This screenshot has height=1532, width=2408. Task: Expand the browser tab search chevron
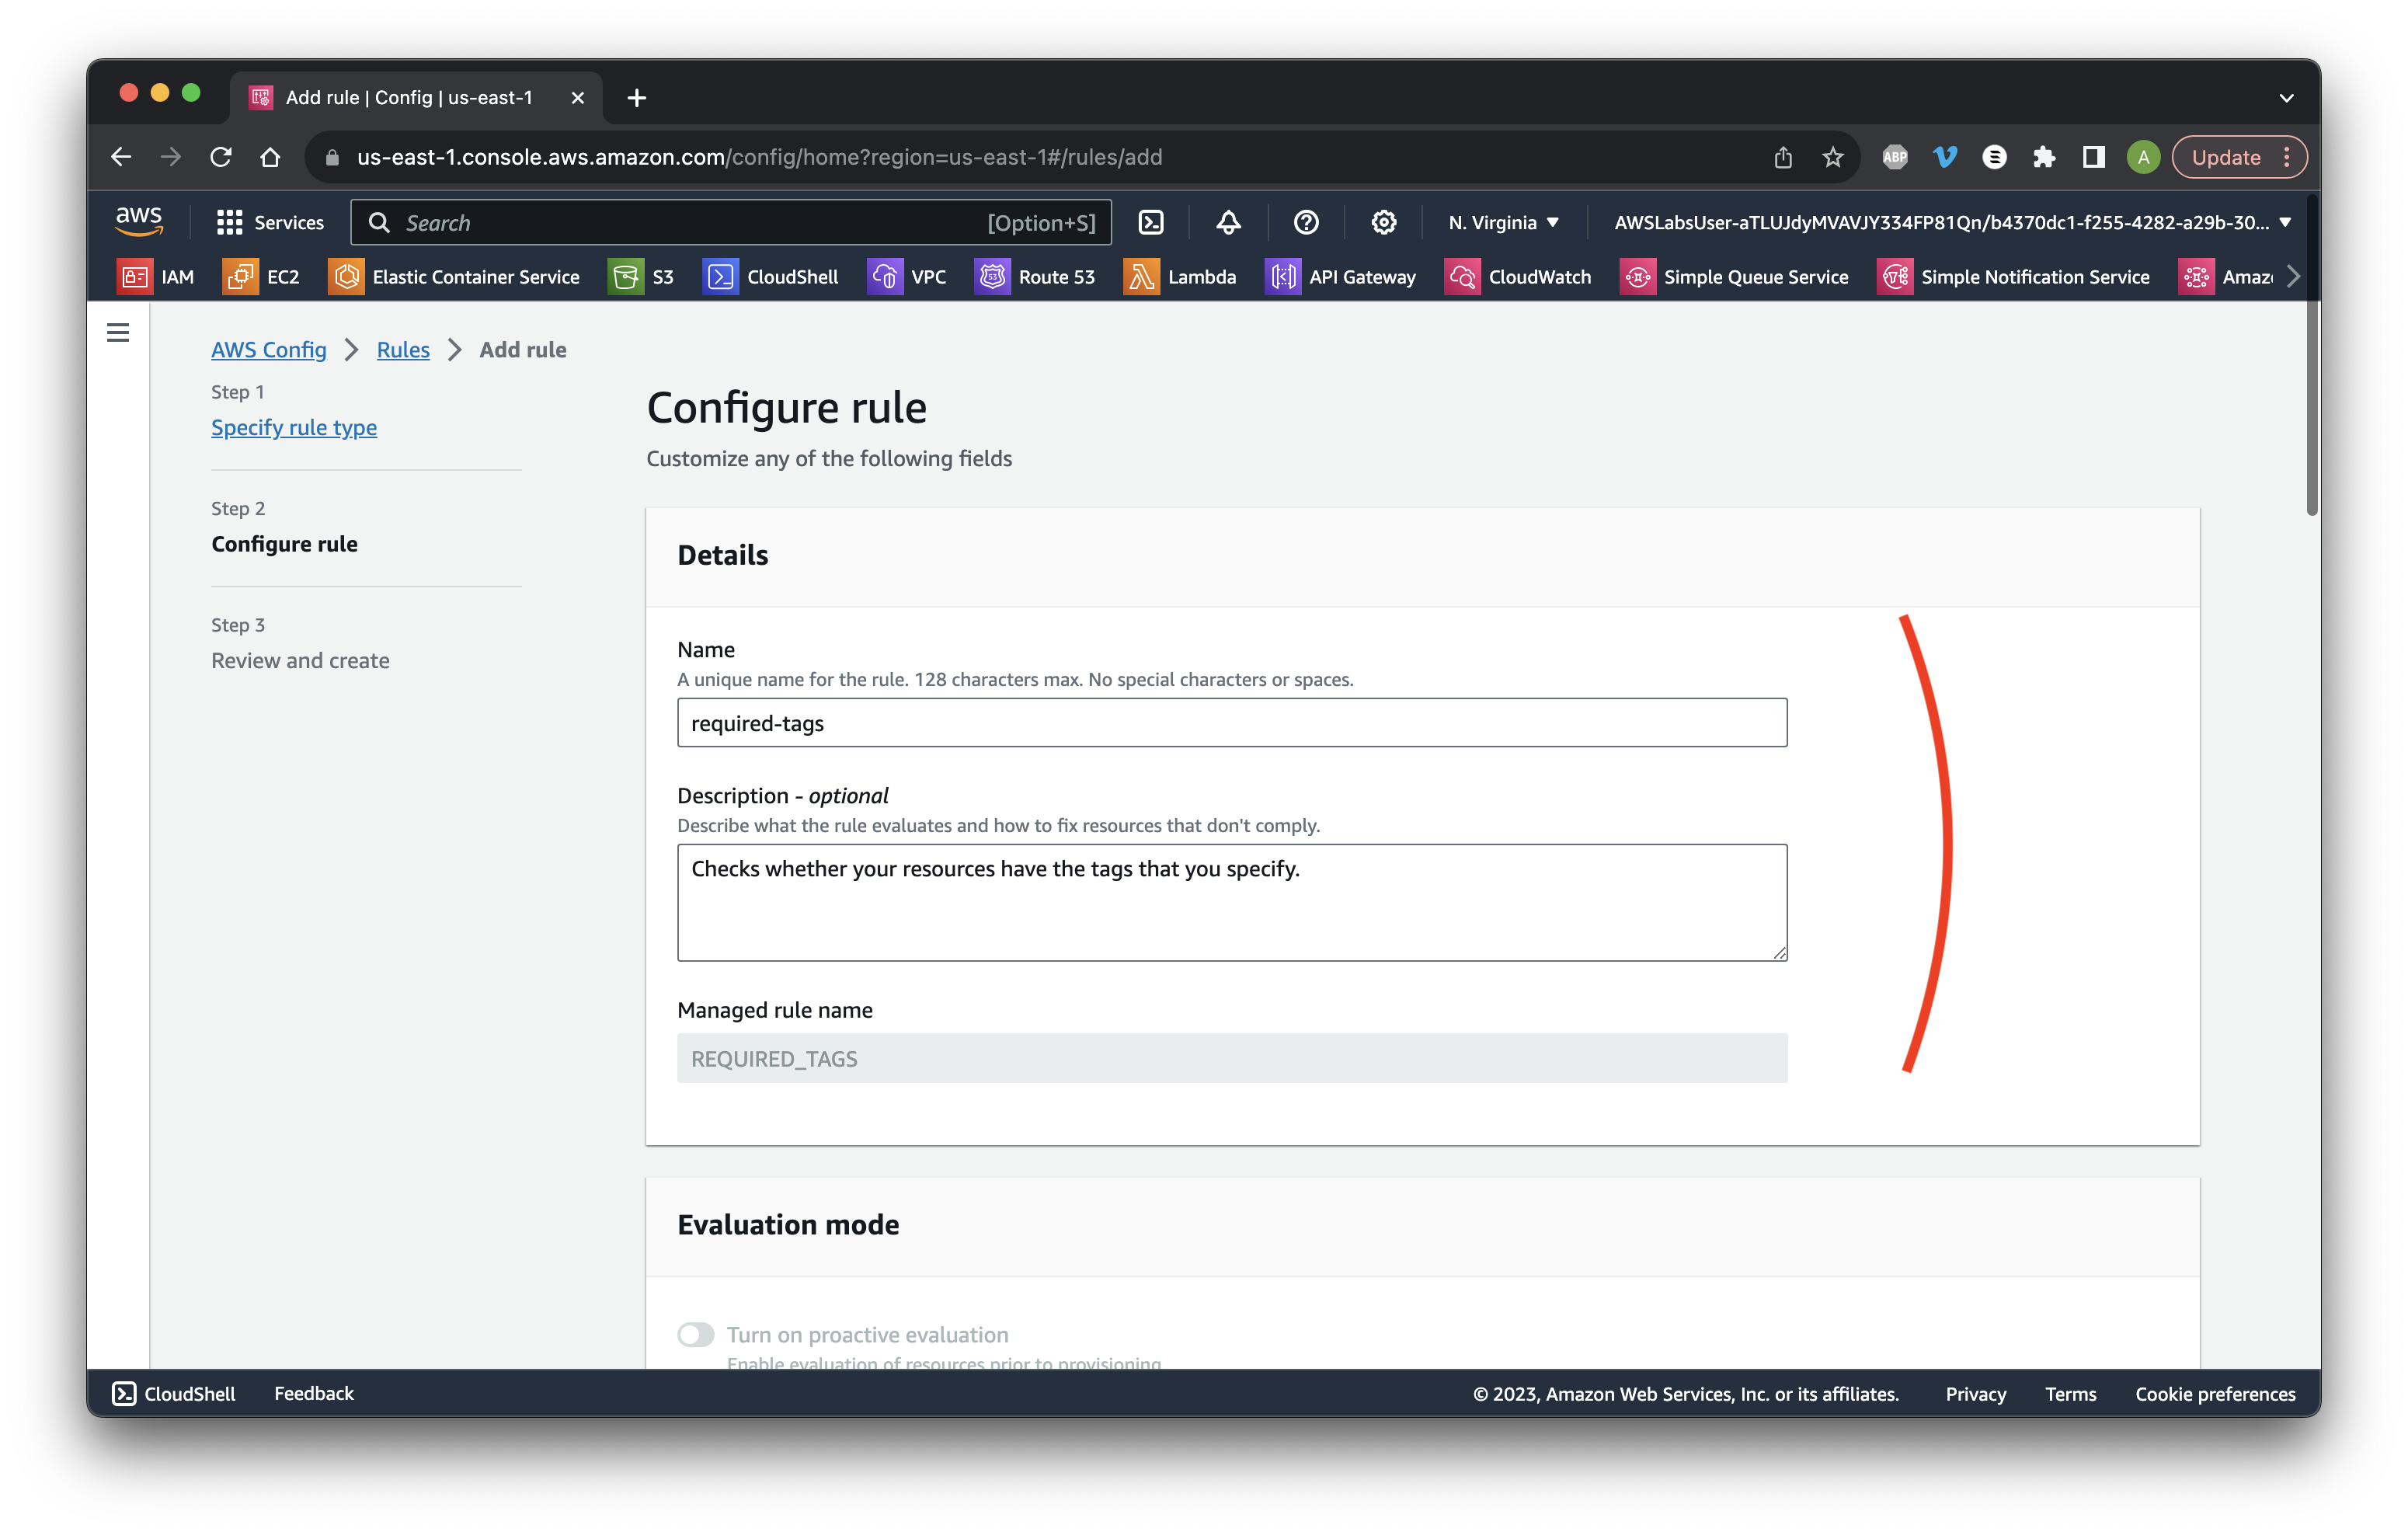click(2286, 98)
